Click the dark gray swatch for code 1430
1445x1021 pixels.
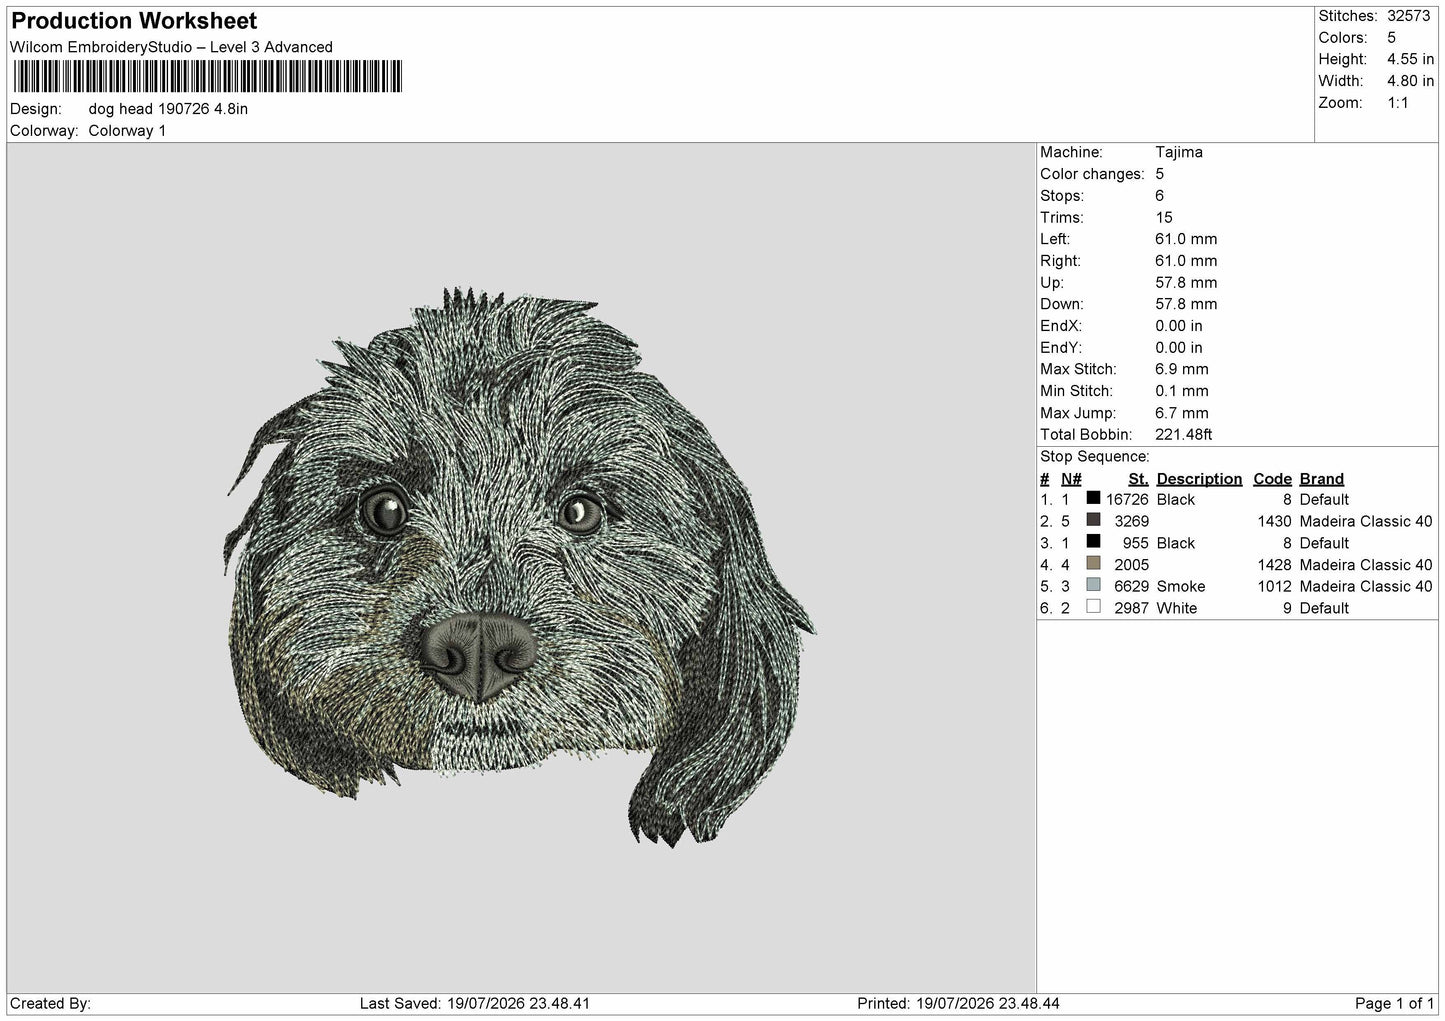tap(1093, 520)
